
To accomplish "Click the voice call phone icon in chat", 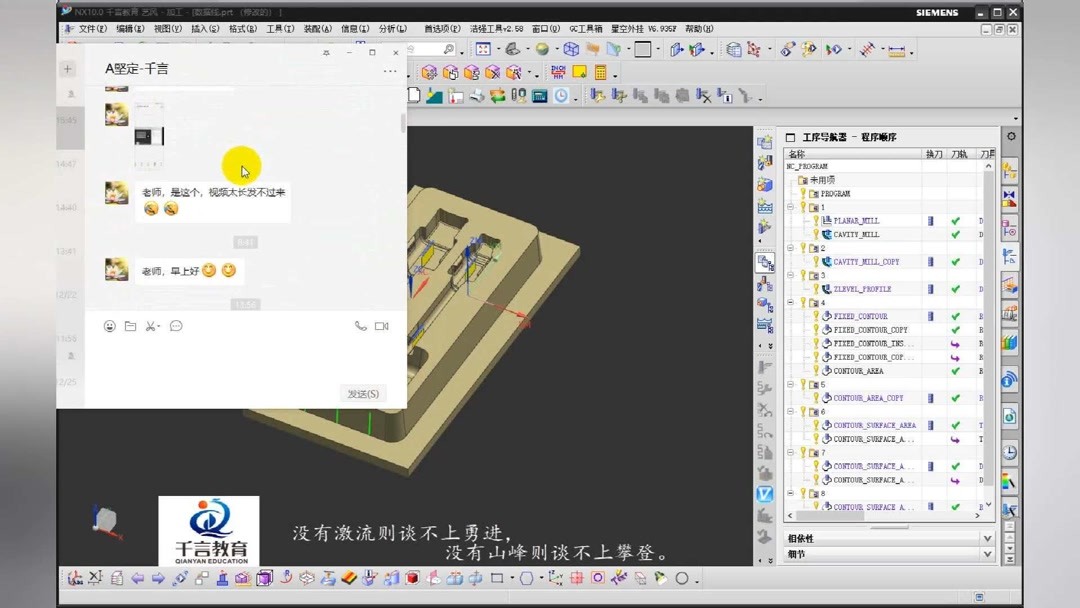I will tap(360, 325).
